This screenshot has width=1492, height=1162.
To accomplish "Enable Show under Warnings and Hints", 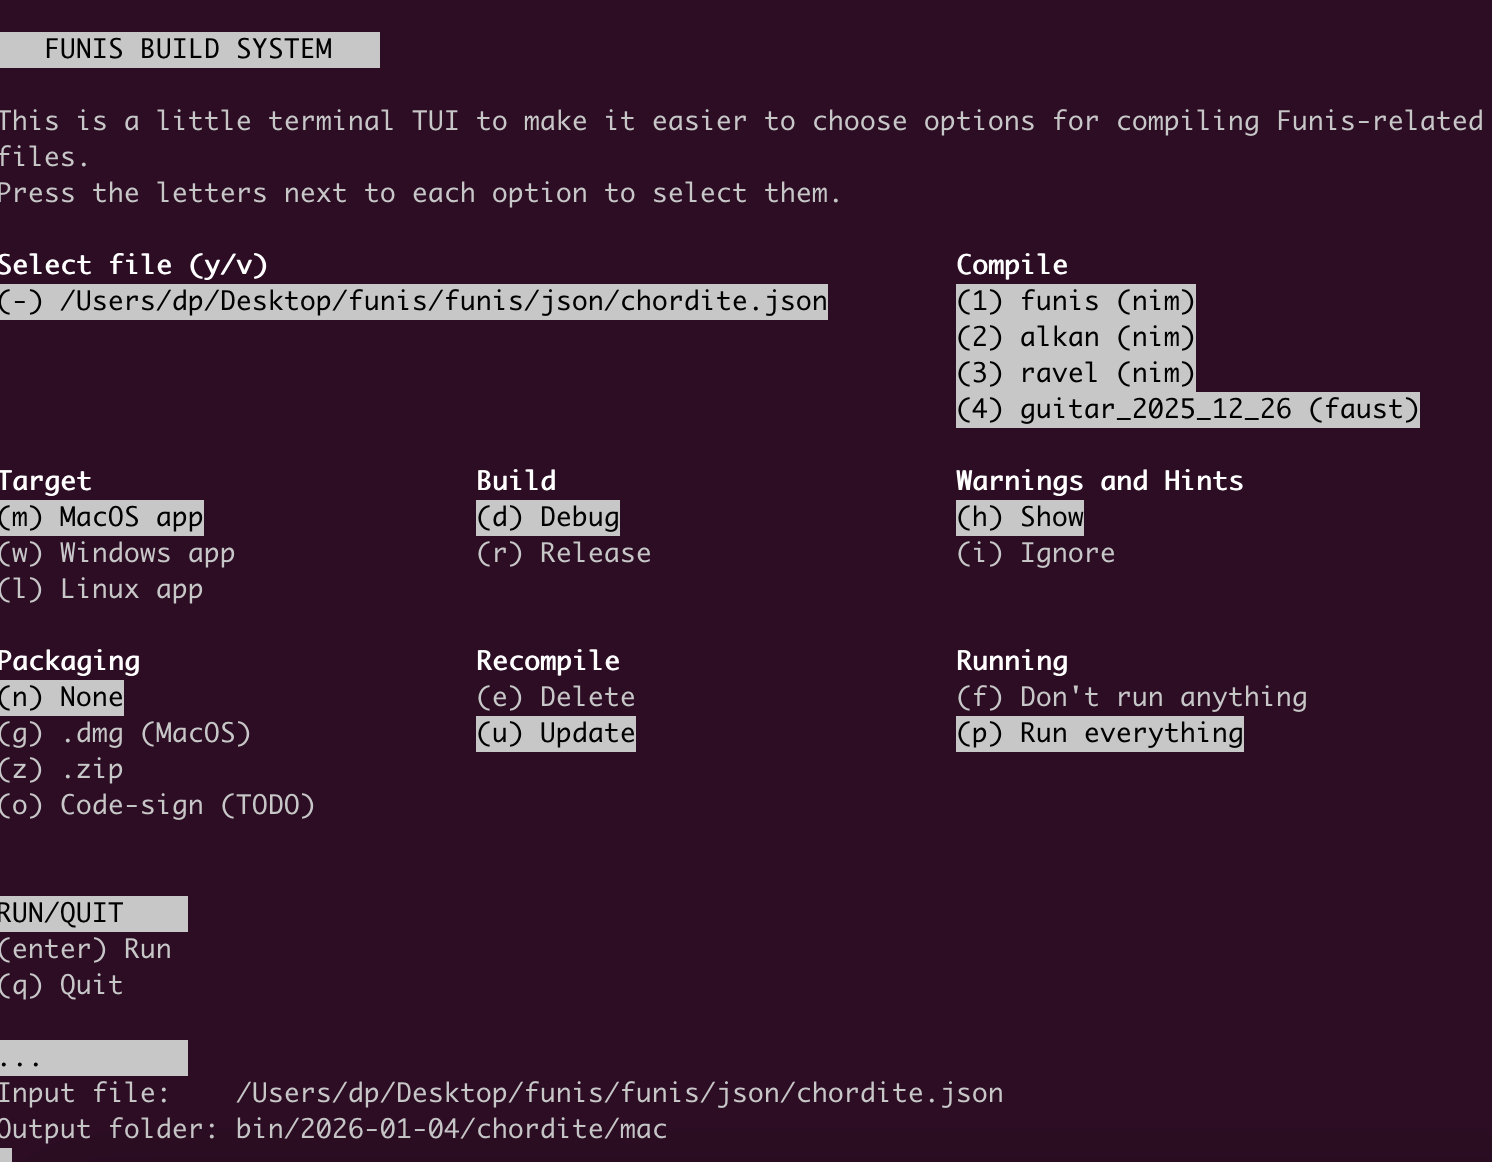I will [1020, 517].
